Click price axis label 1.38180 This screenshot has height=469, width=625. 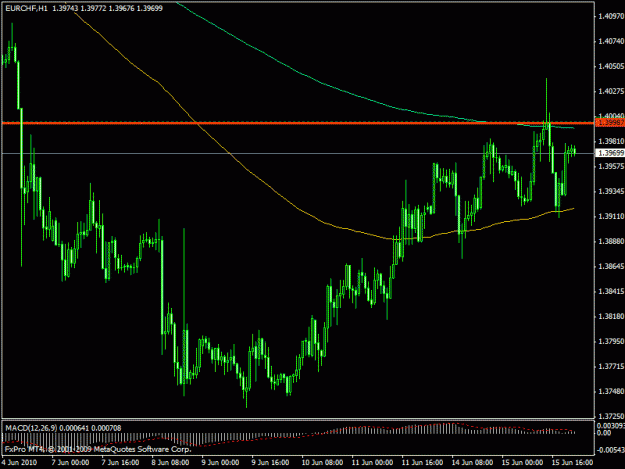tap(611, 316)
